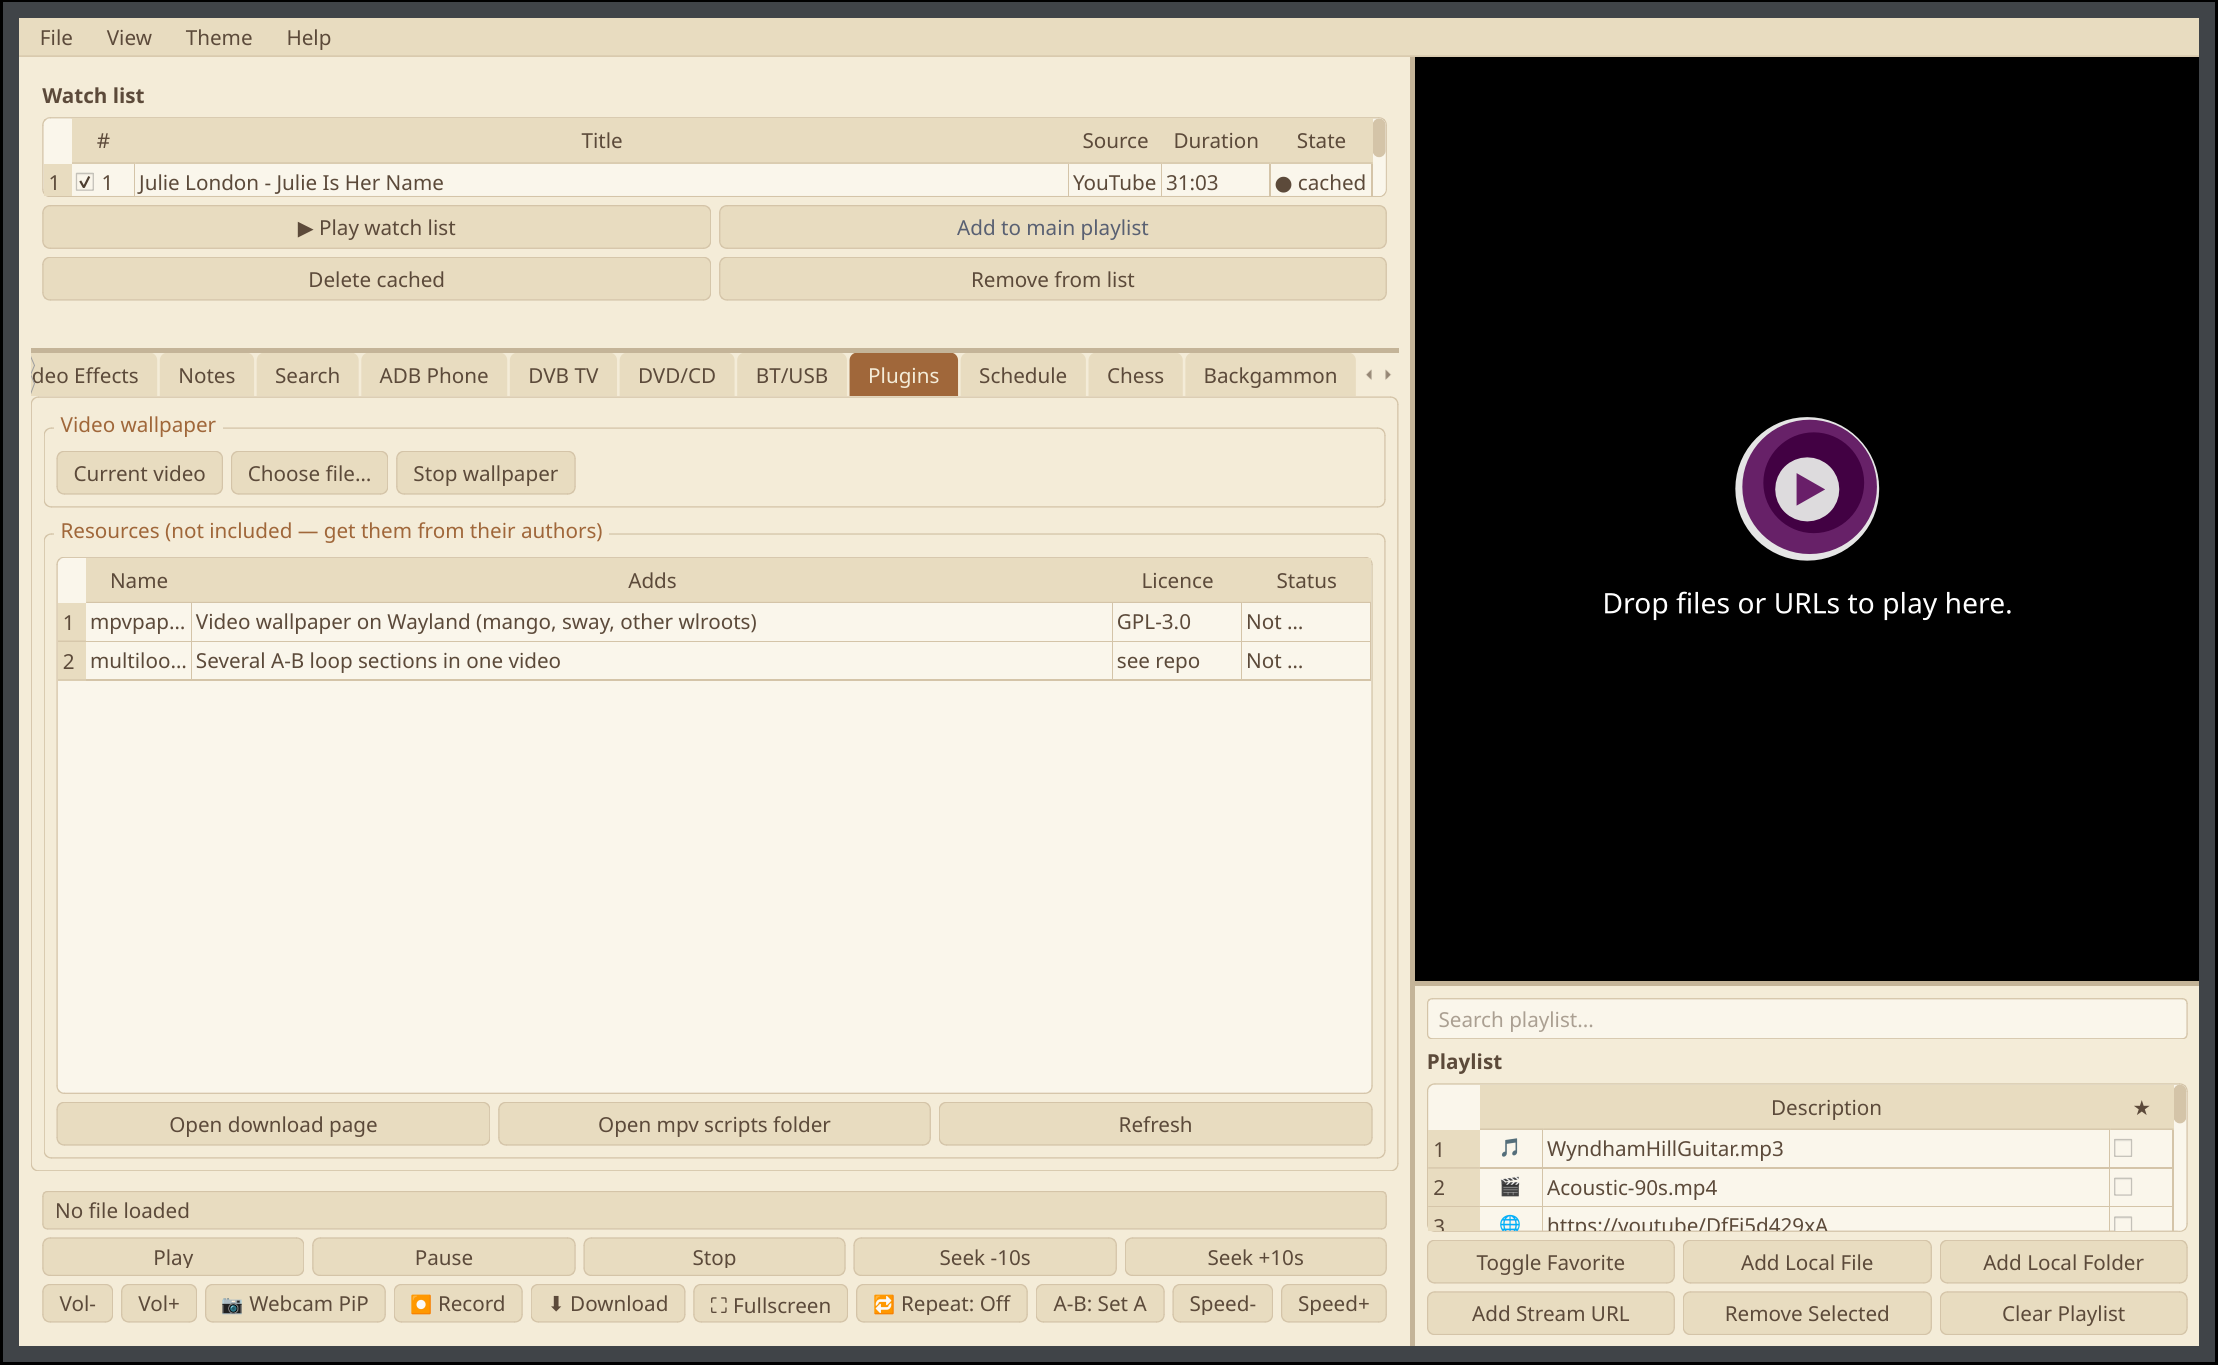Switch to the Chess tab
The height and width of the screenshot is (1365, 2218).
click(1135, 375)
